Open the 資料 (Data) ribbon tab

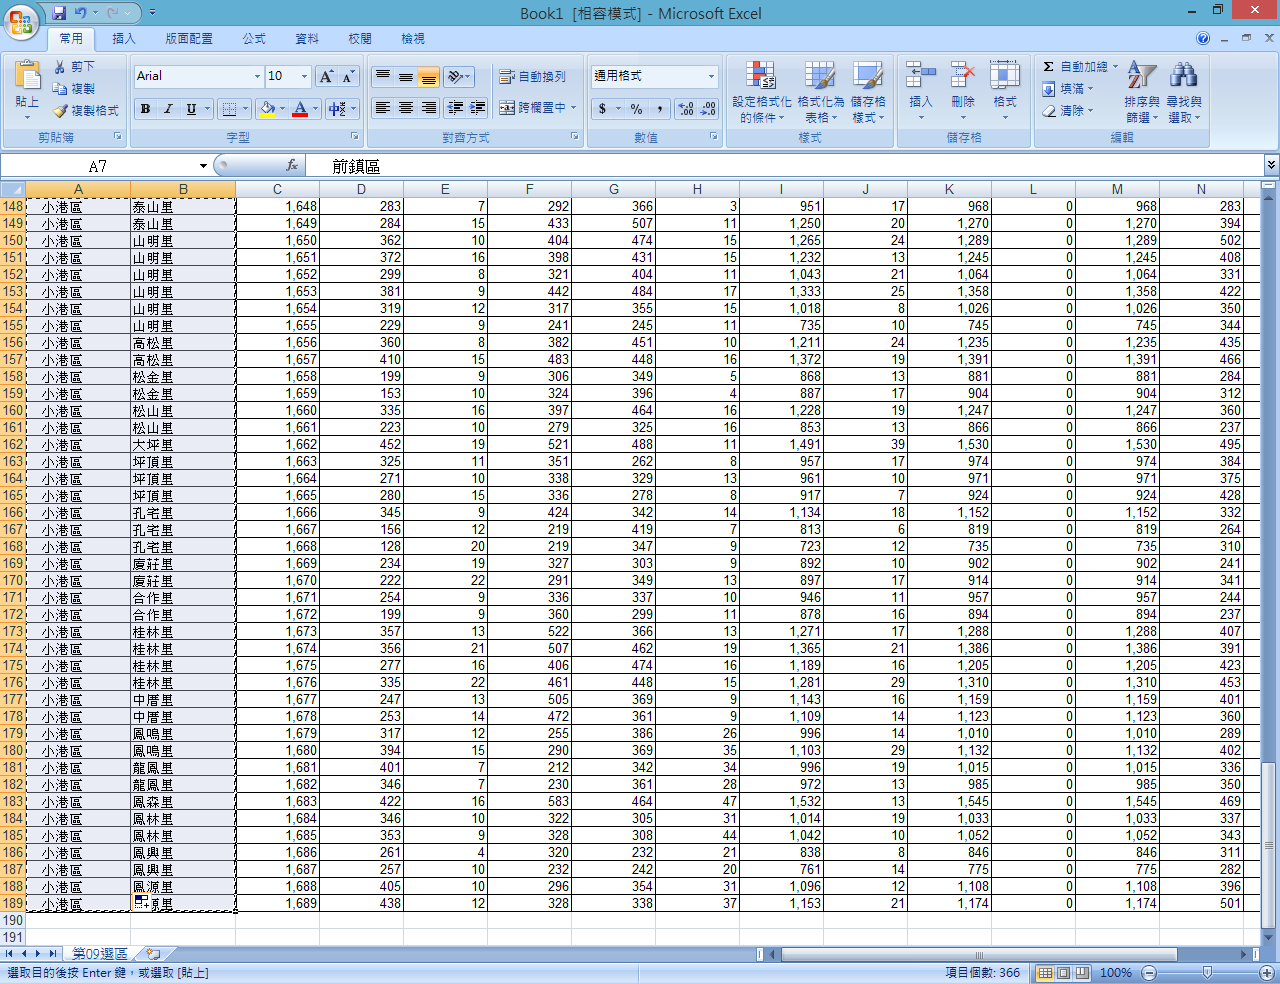(x=307, y=39)
